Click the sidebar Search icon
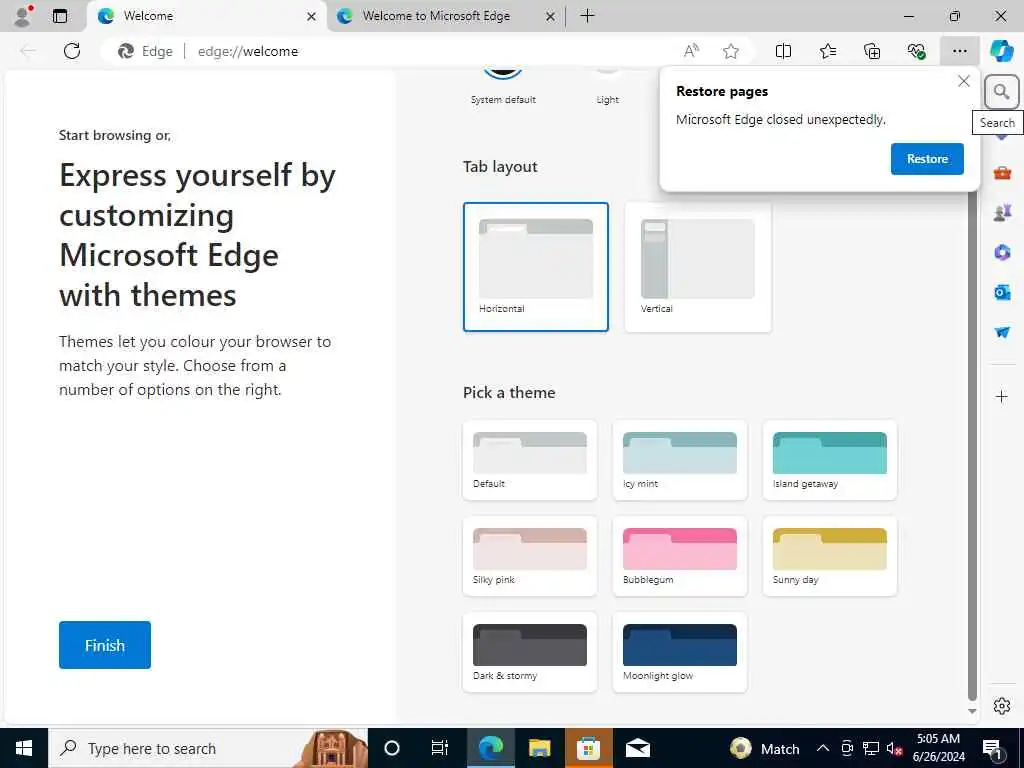1024x768 pixels. point(1002,92)
